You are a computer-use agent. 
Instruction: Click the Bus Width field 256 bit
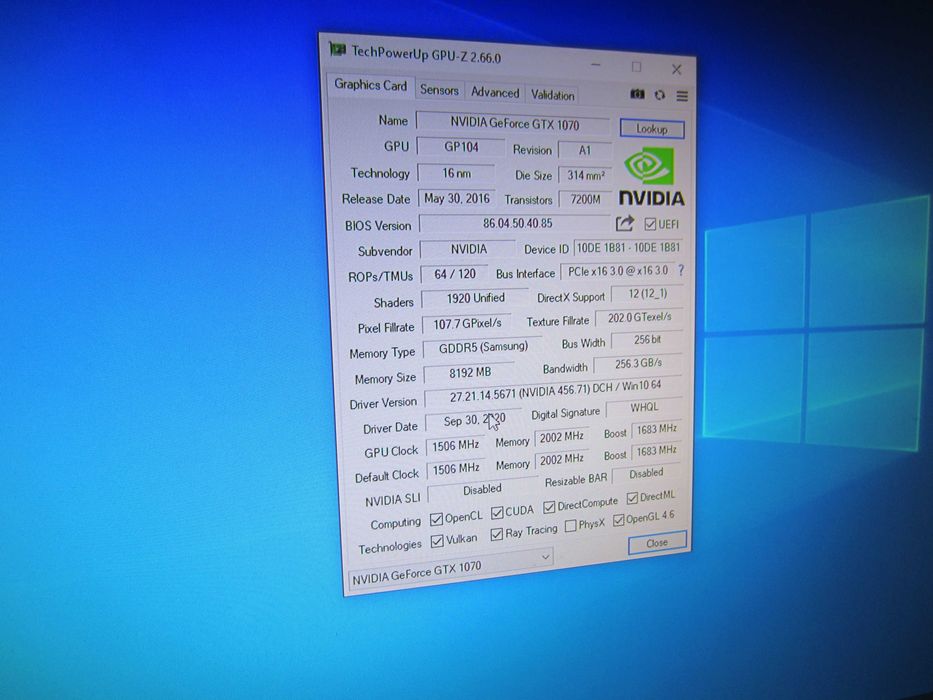[x=647, y=340]
